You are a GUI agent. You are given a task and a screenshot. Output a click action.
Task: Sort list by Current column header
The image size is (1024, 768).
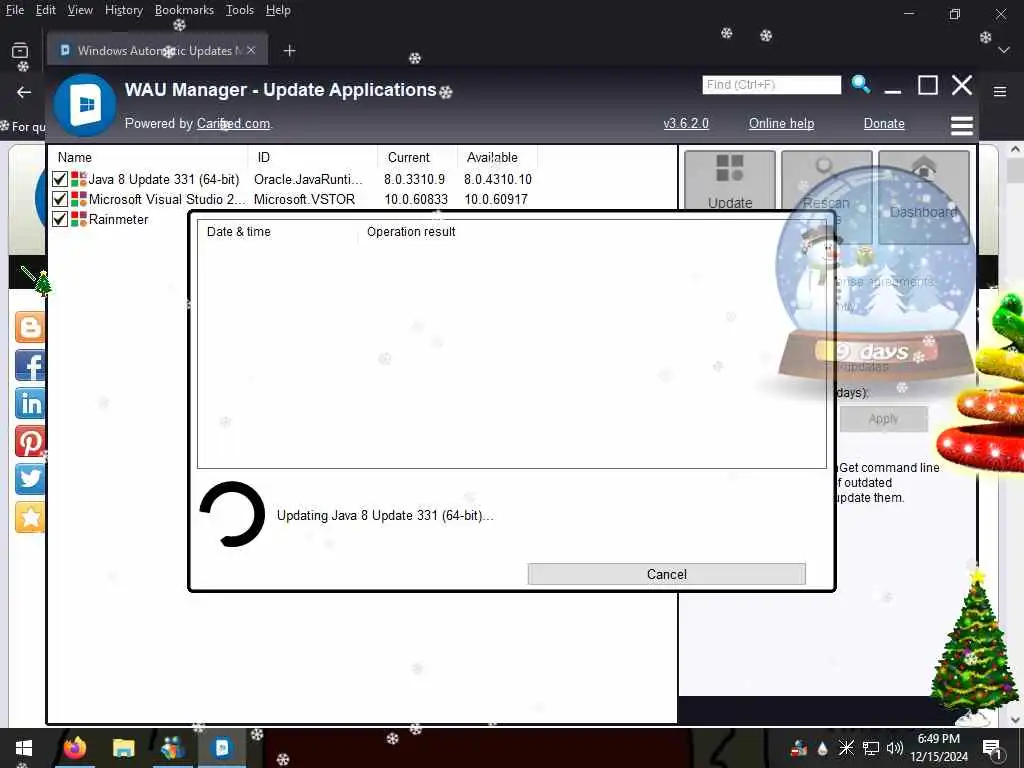click(x=417, y=157)
